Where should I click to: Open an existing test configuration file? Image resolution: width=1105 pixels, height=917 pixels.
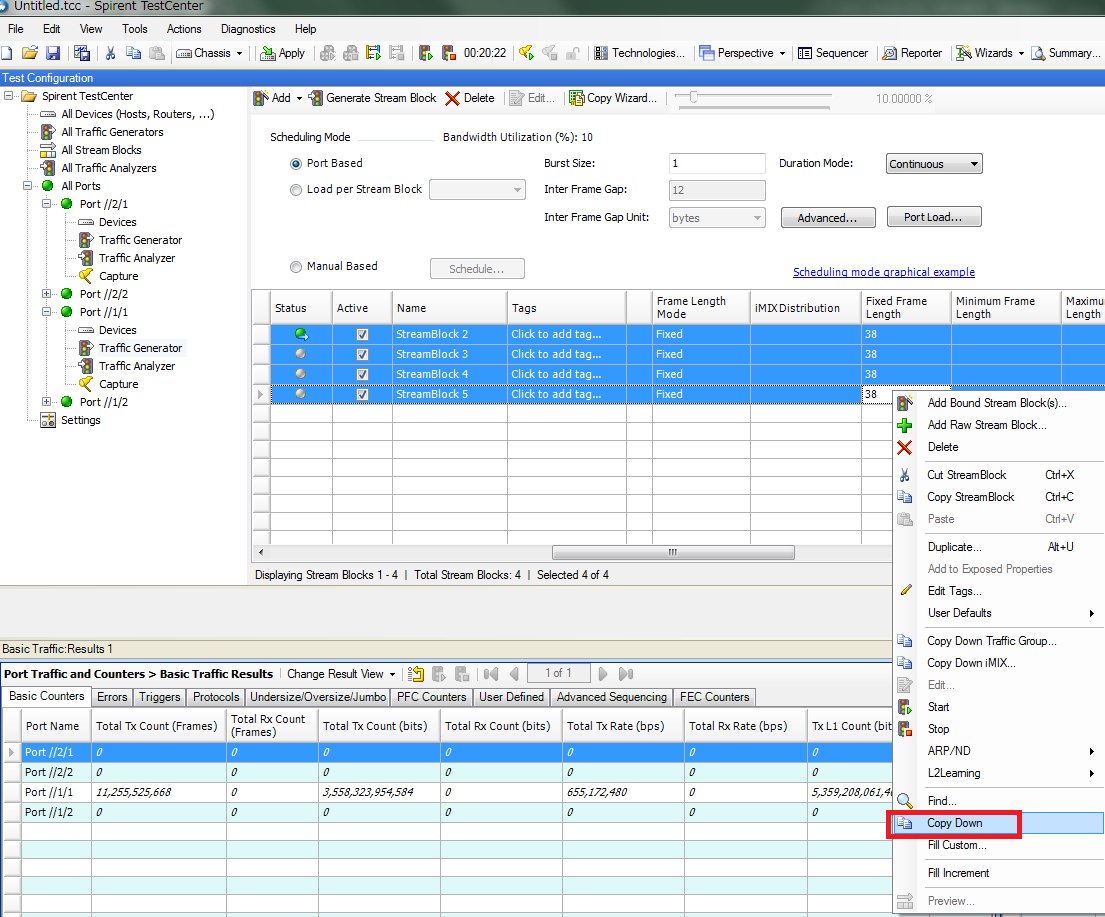tap(30, 53)
